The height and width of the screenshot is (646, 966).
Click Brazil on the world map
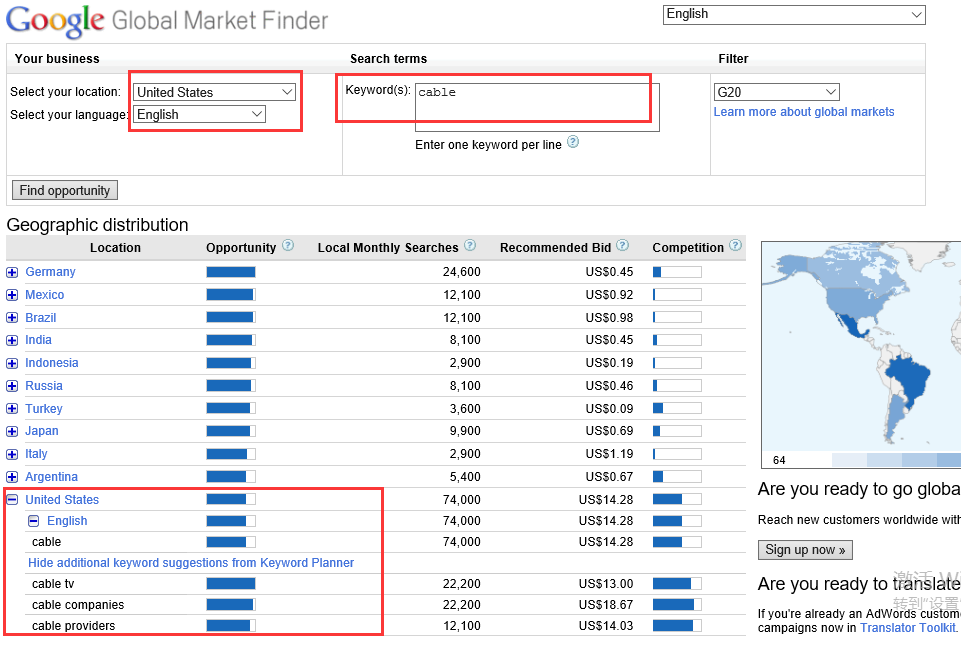[910, 377]
